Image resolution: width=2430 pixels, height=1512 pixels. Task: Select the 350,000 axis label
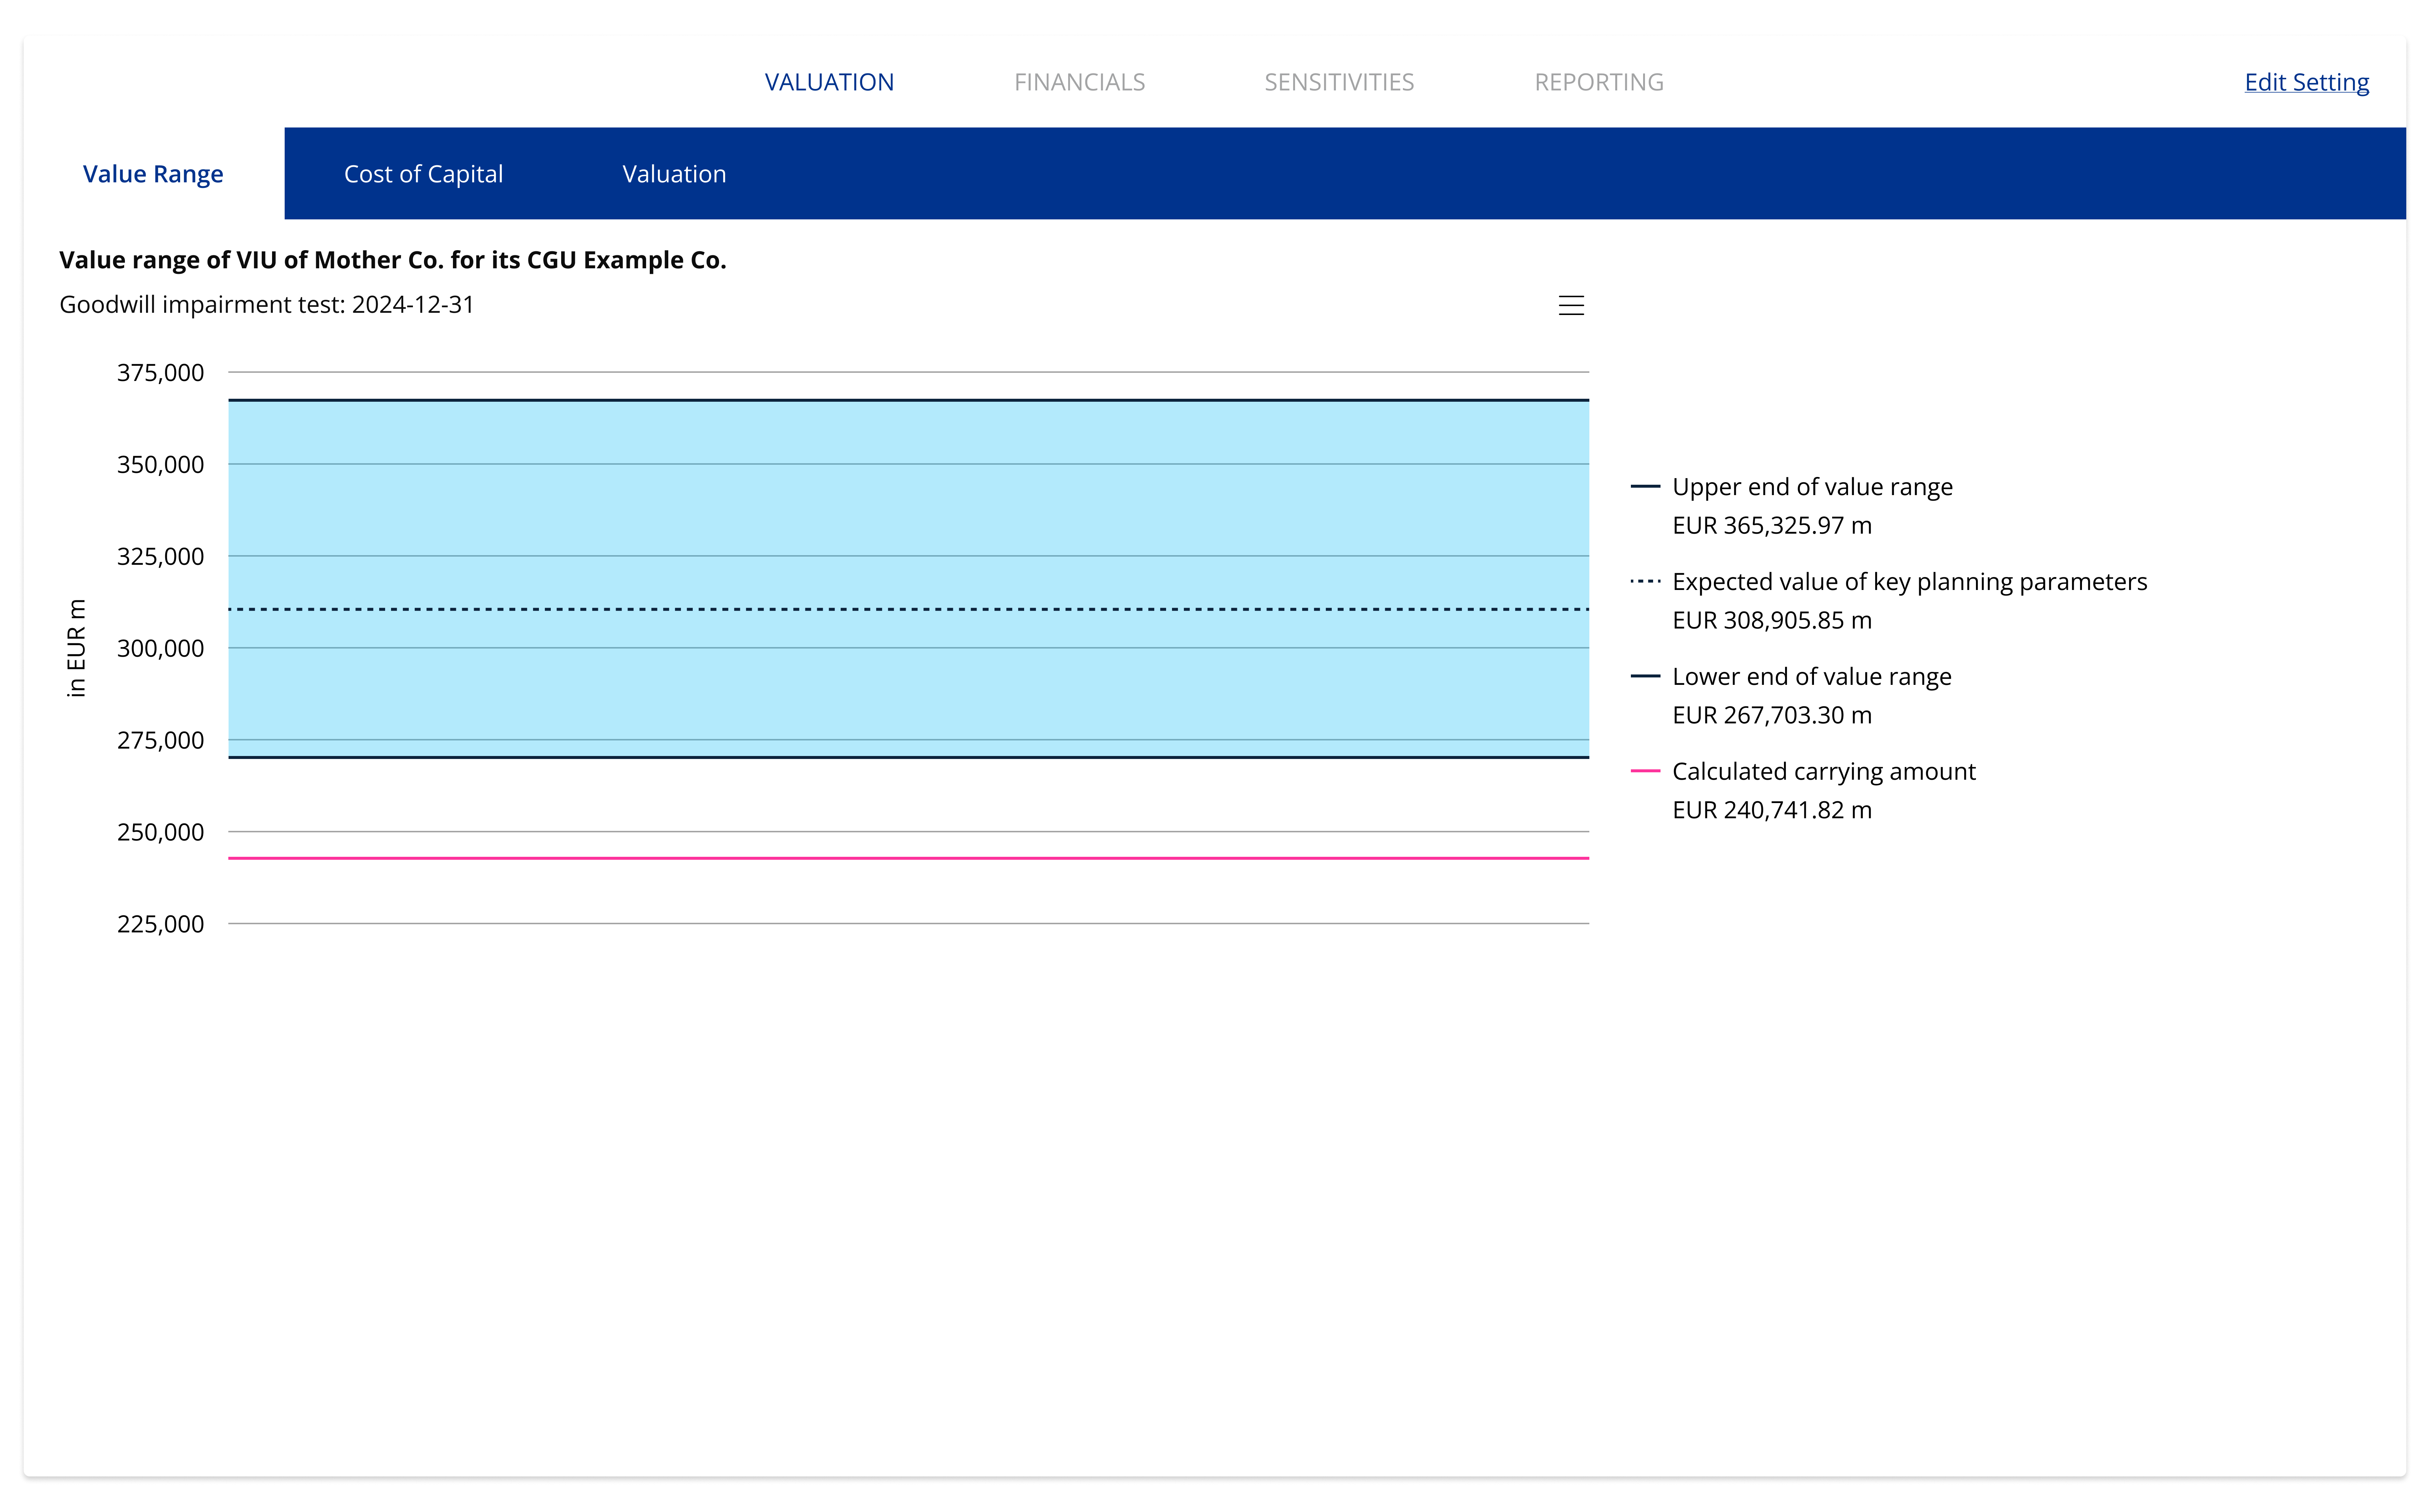160,465
